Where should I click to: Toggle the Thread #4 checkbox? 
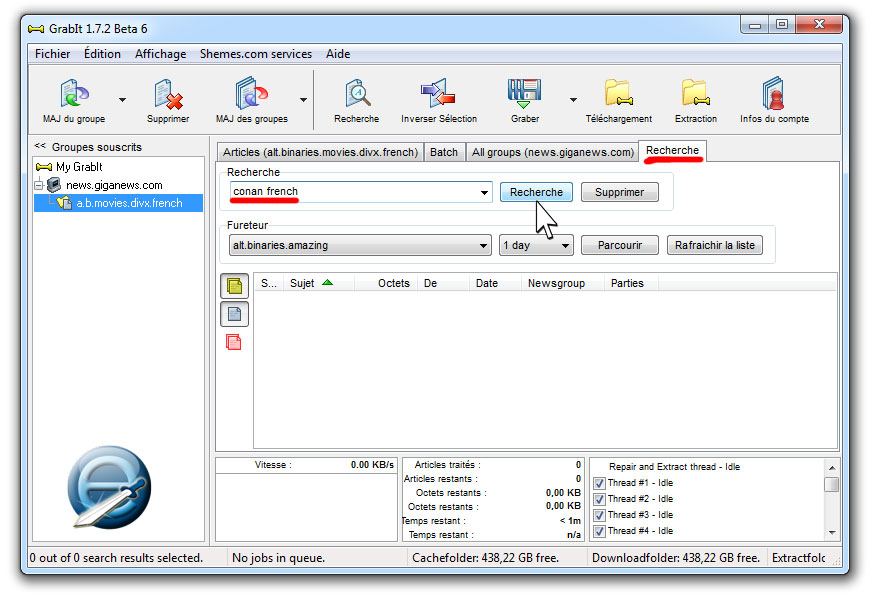pyautogui.click(x=599, y=531)
